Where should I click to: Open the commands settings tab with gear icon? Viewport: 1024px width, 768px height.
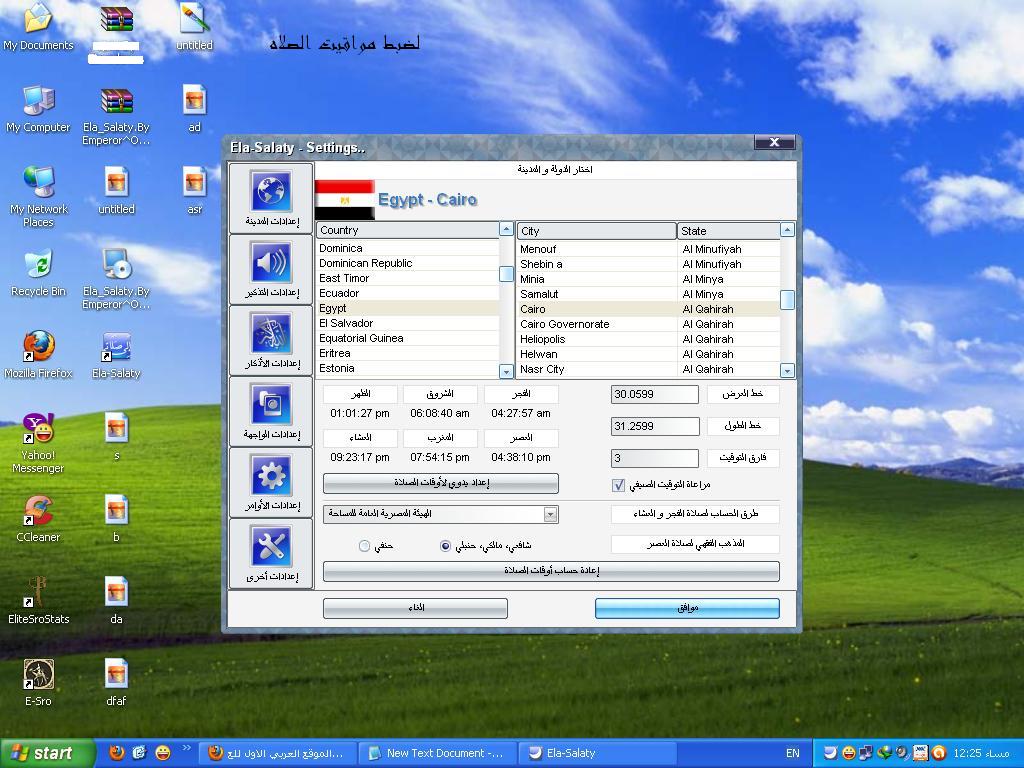[271, 483]
